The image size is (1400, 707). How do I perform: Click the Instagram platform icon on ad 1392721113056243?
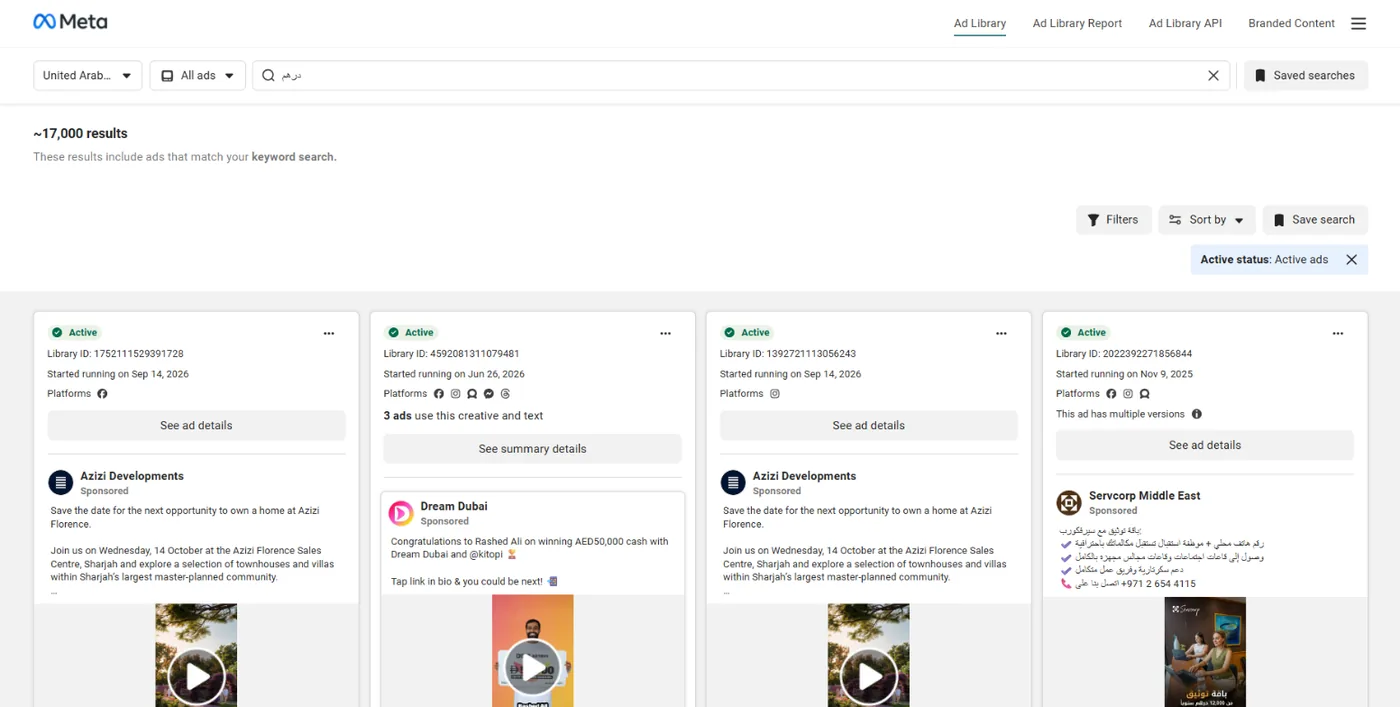(x=774, y=394)
